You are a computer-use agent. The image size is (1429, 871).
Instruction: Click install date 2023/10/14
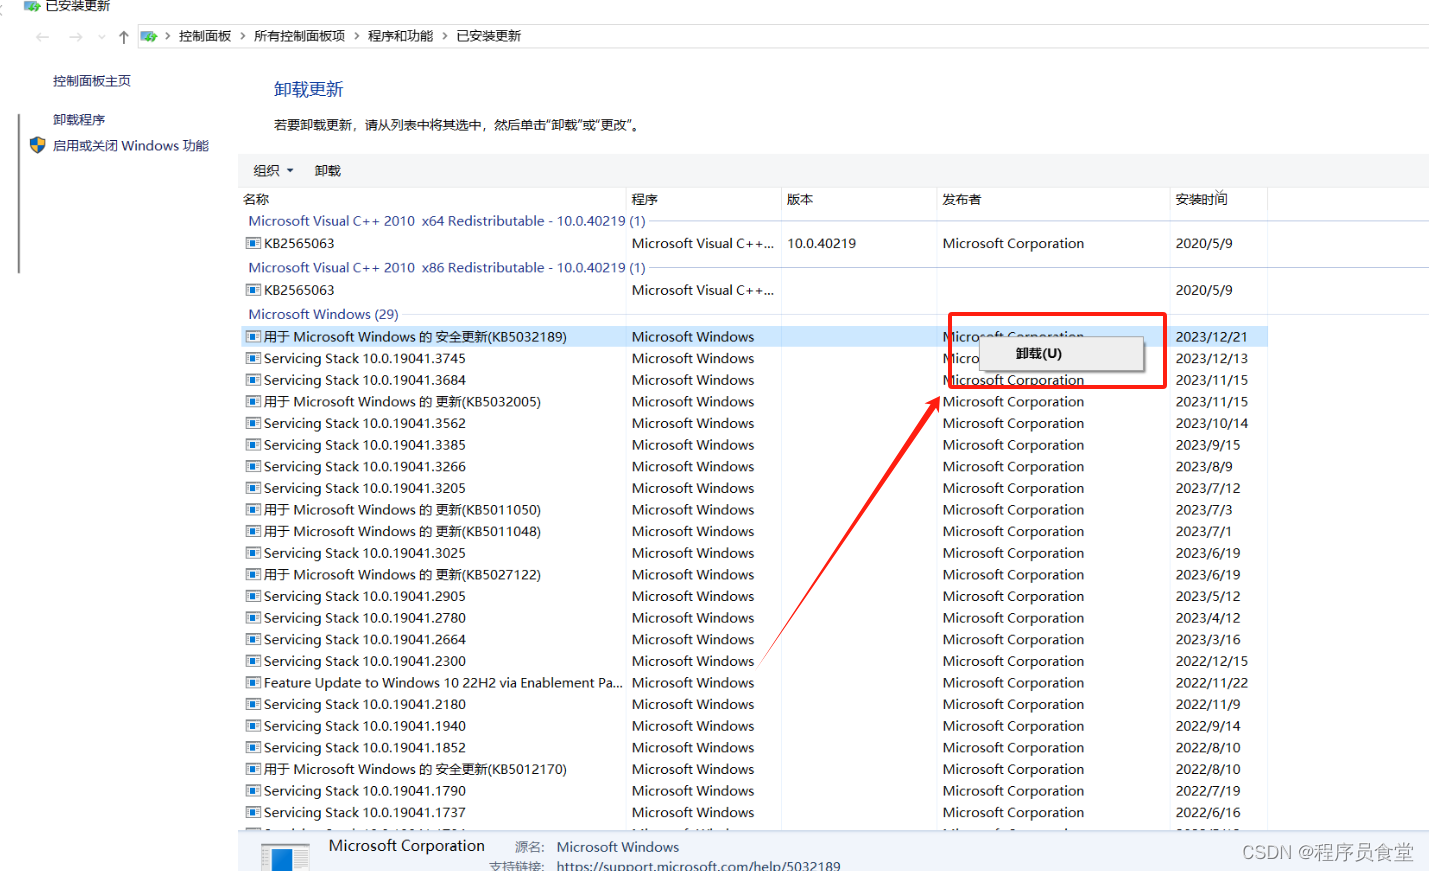[x=1211, y=423]
